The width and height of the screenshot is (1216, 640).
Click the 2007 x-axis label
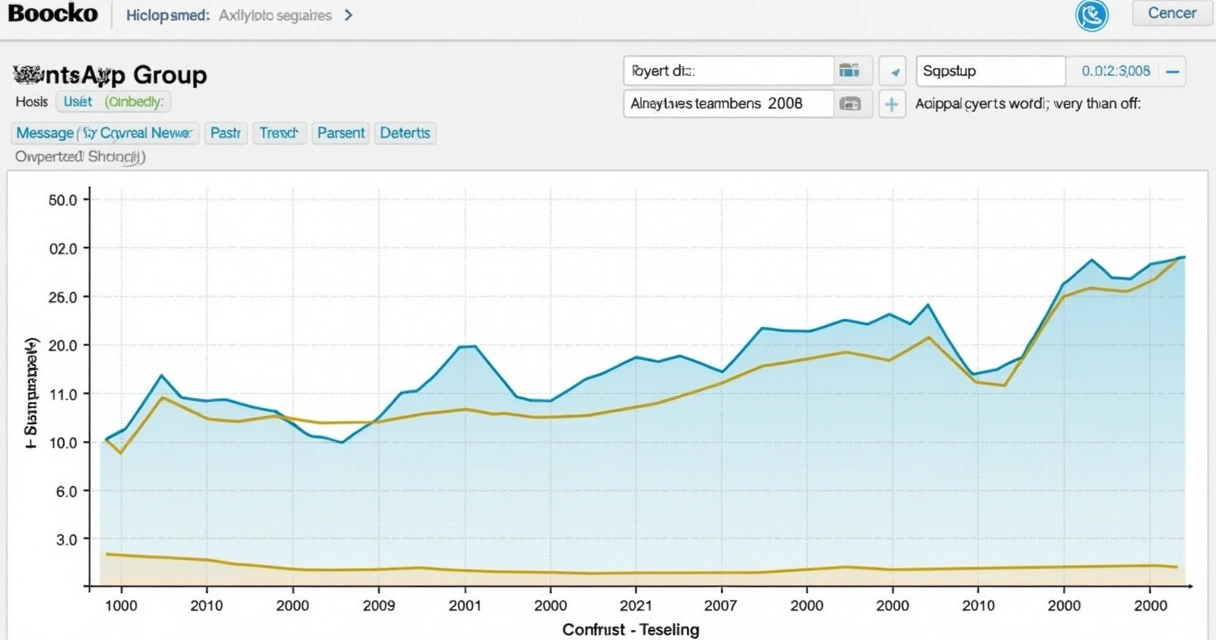(x=721, y=605)
